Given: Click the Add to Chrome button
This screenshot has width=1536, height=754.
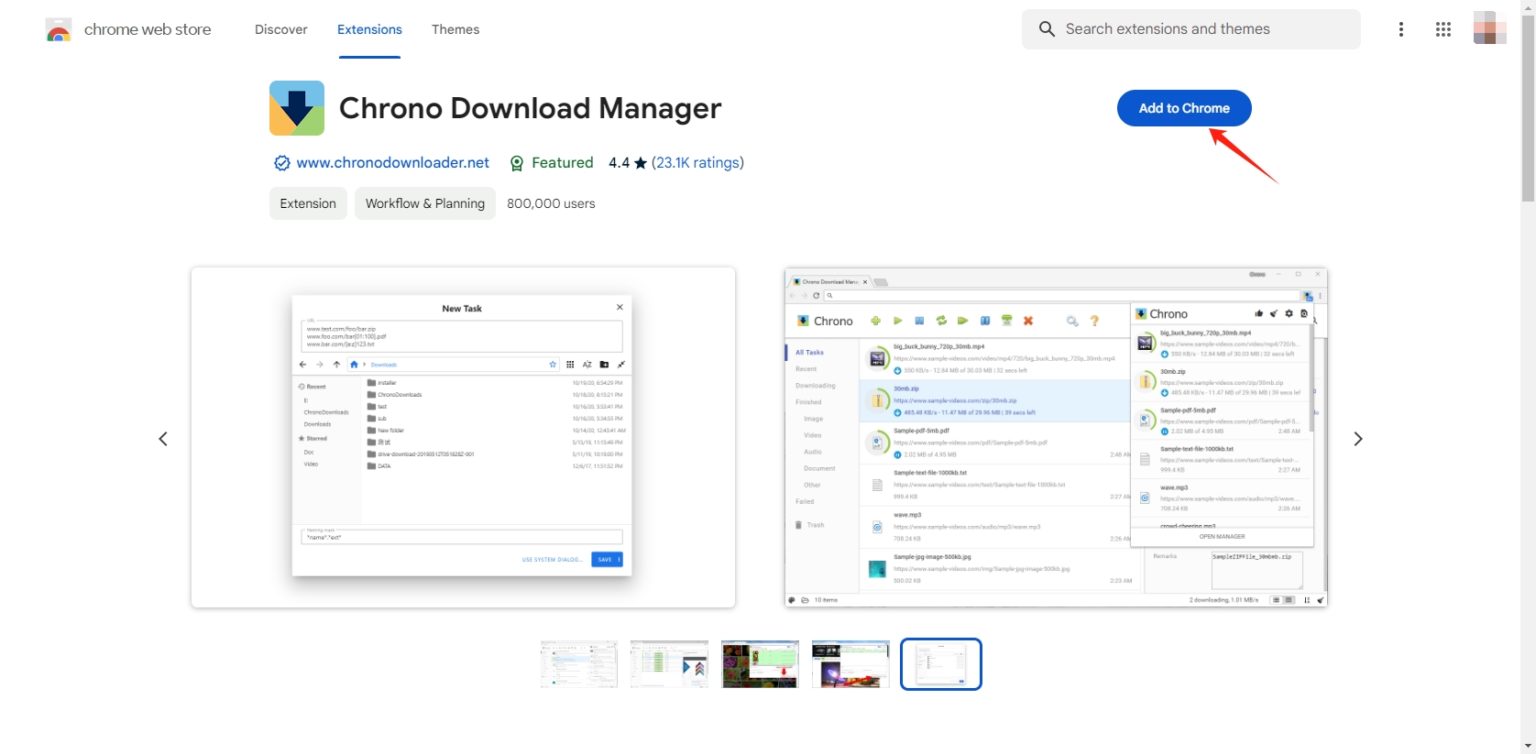Looking at the screenshot, I should 1184,108.
